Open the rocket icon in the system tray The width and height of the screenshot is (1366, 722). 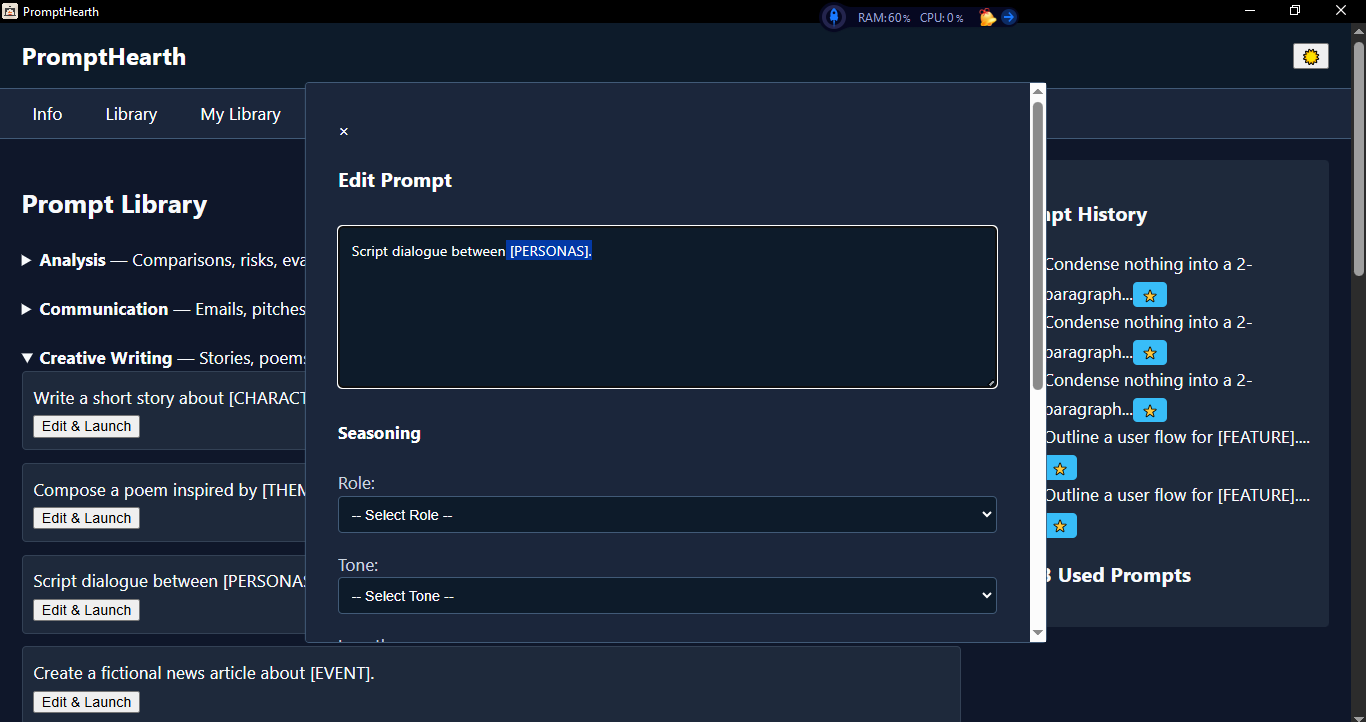pyautogui.click(x=834, y=17)
